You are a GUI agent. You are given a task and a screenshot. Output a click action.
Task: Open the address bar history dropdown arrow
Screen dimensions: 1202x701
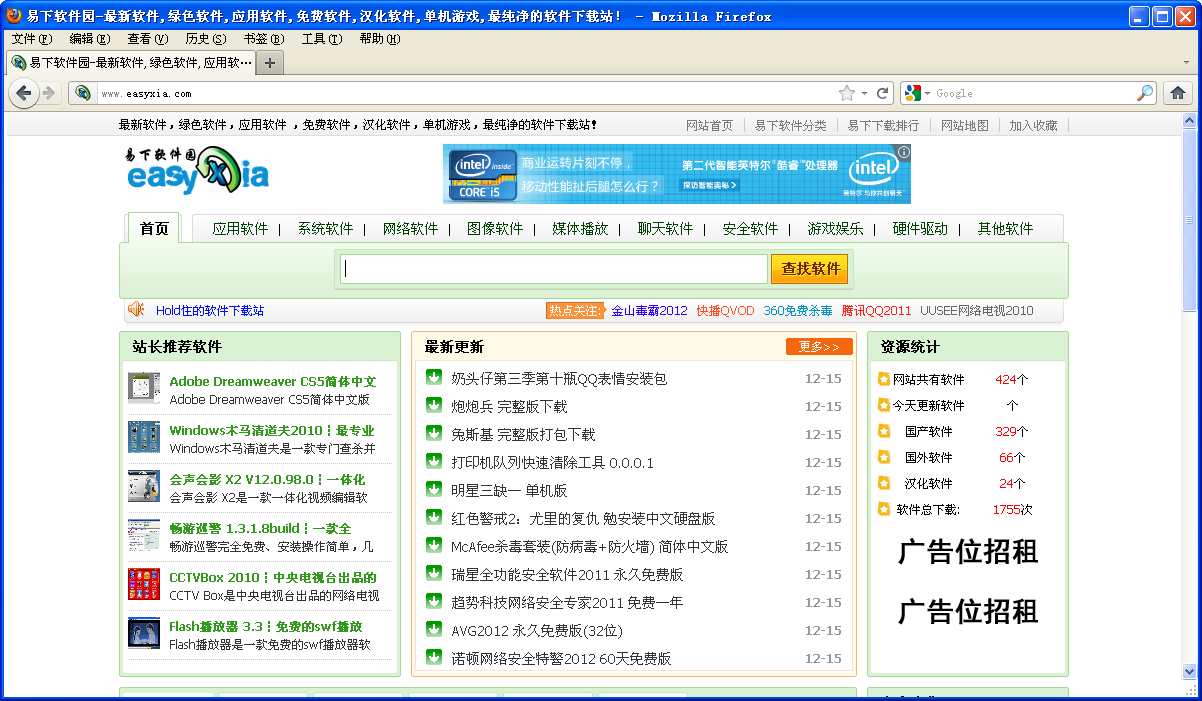pos(865,93)
